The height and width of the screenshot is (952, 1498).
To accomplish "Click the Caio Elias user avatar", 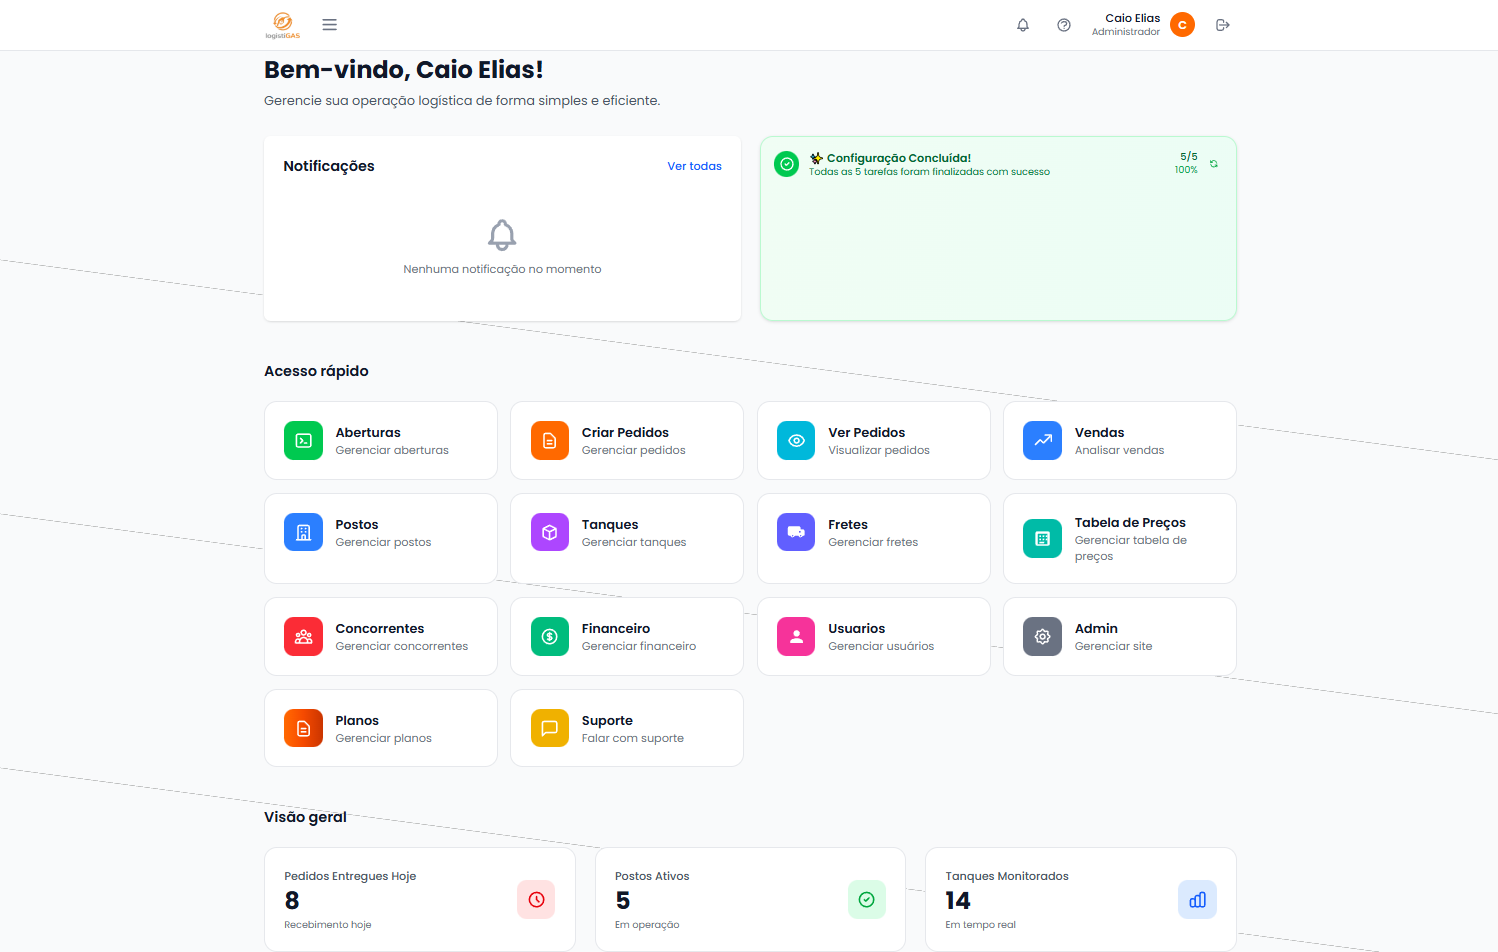I will pos(1182,25).
